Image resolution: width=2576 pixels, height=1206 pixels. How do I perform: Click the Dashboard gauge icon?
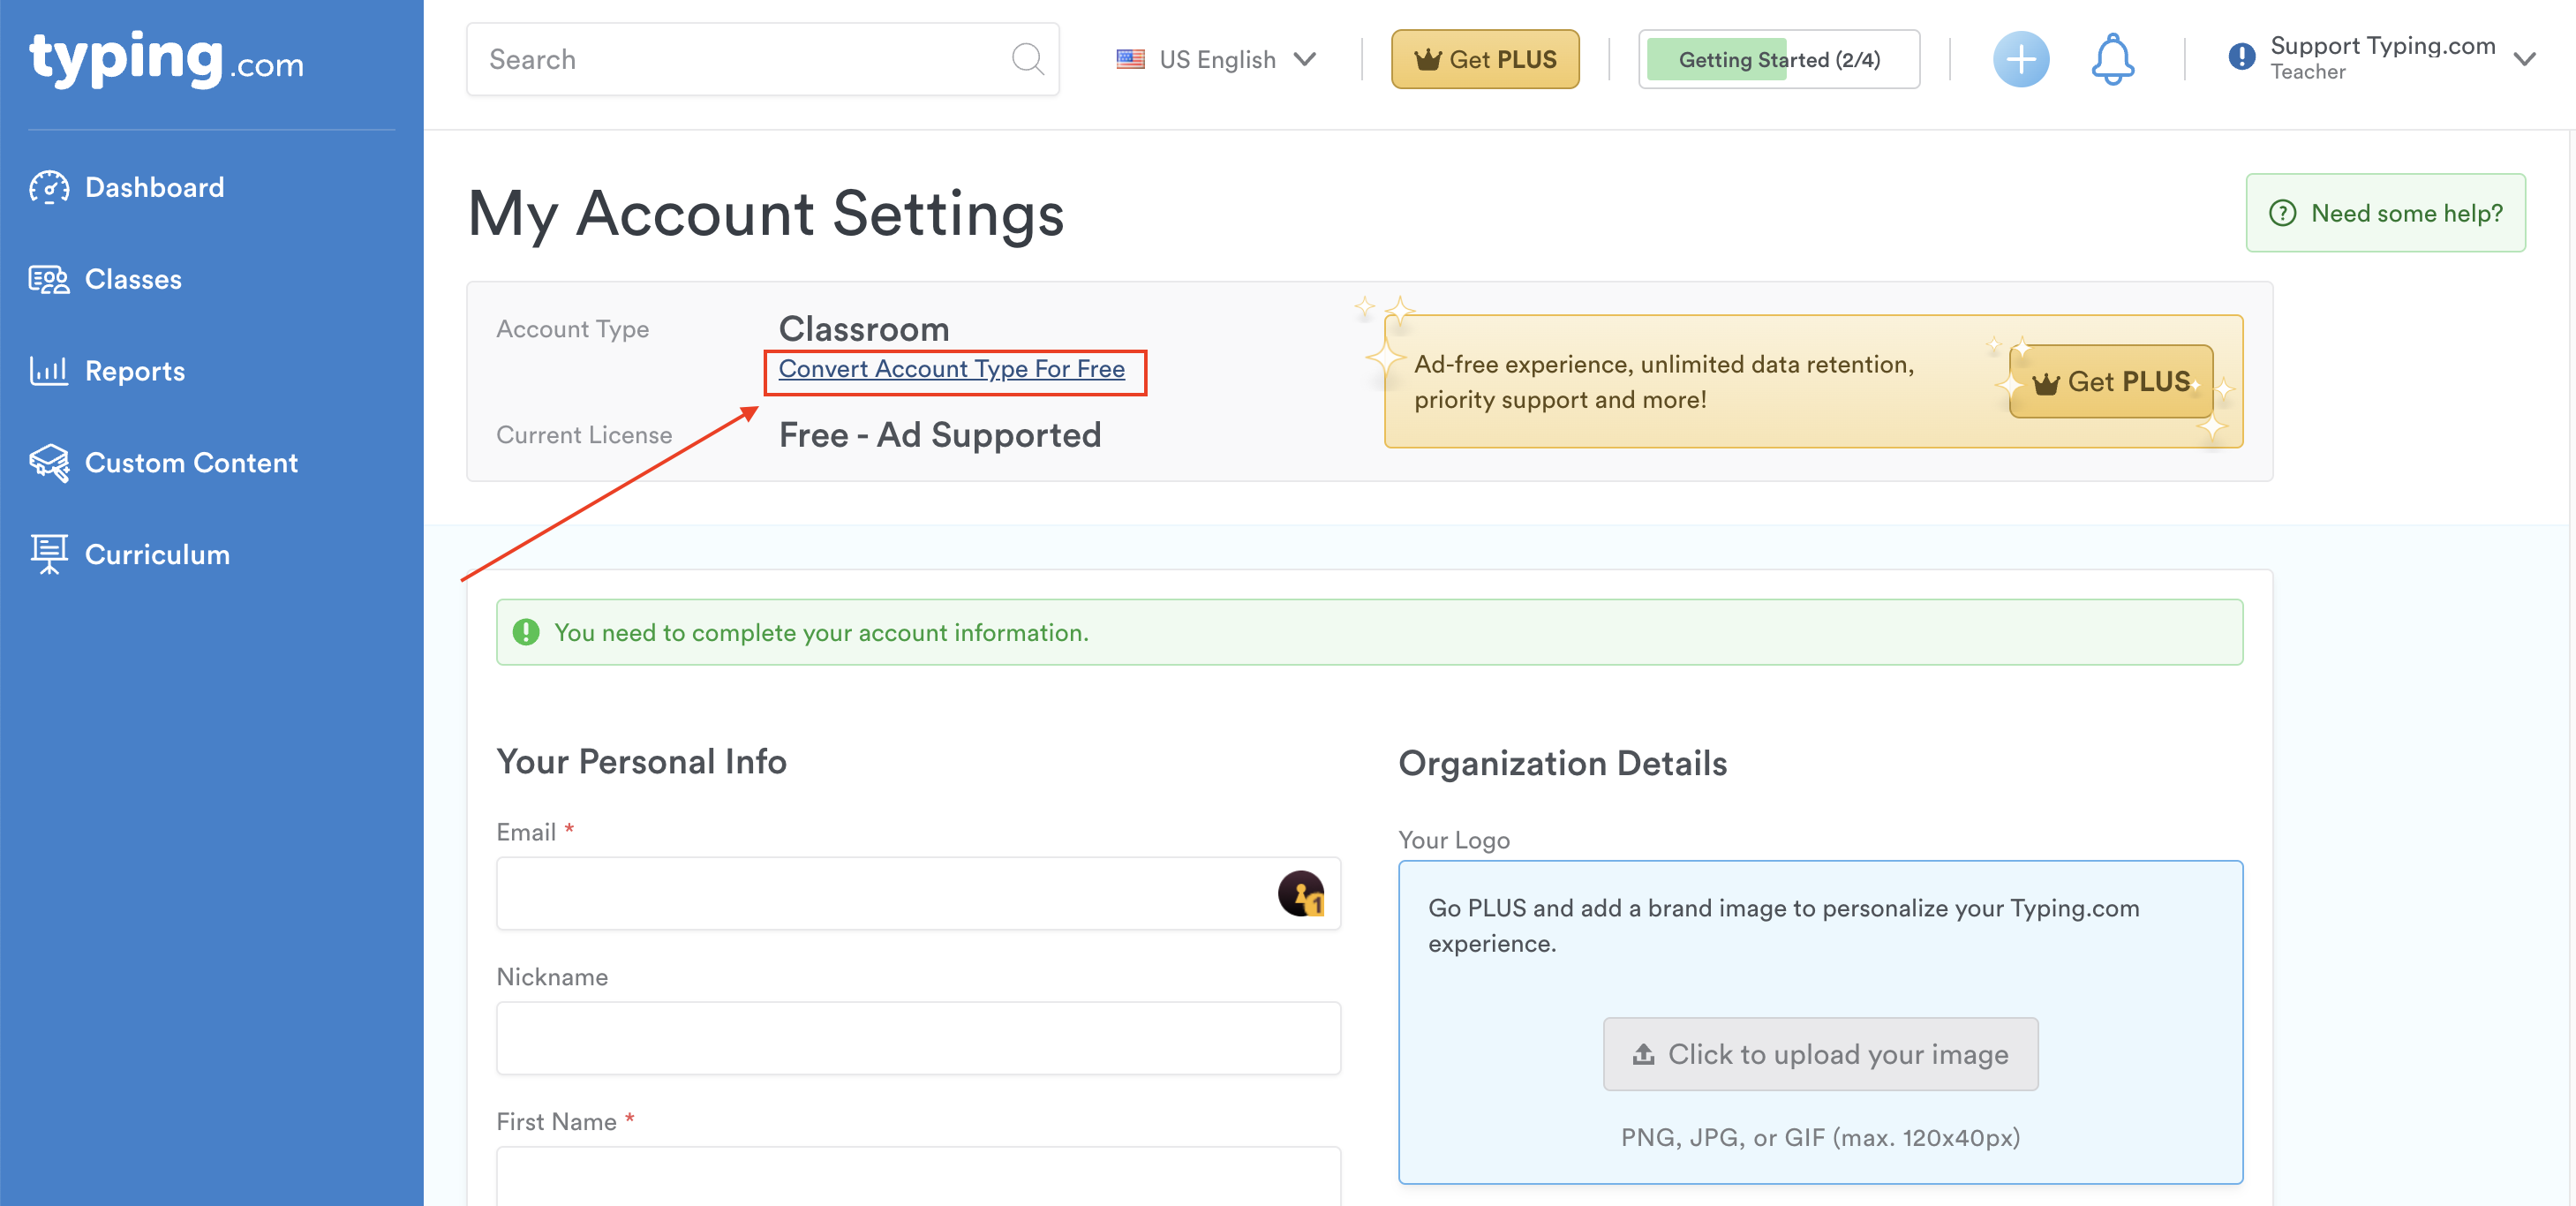point(49,187)
